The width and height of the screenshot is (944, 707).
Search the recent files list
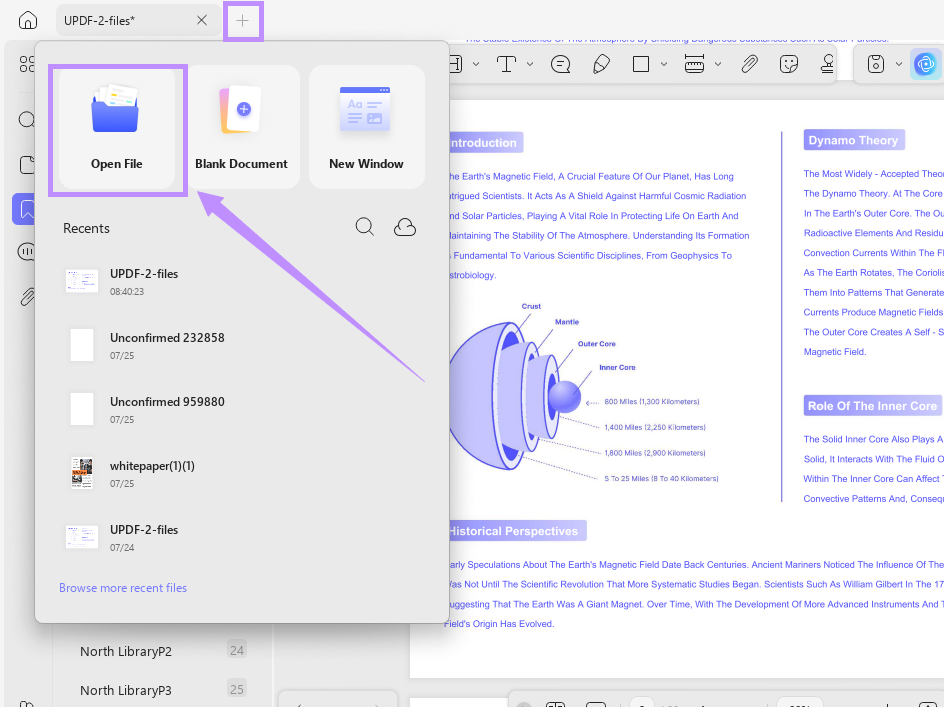[x=364, y=227]
